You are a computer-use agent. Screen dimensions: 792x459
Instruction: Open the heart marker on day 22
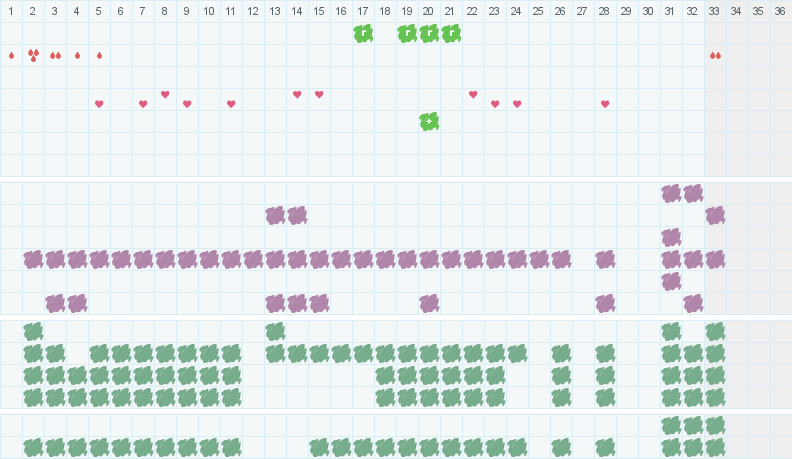[473, 95]
